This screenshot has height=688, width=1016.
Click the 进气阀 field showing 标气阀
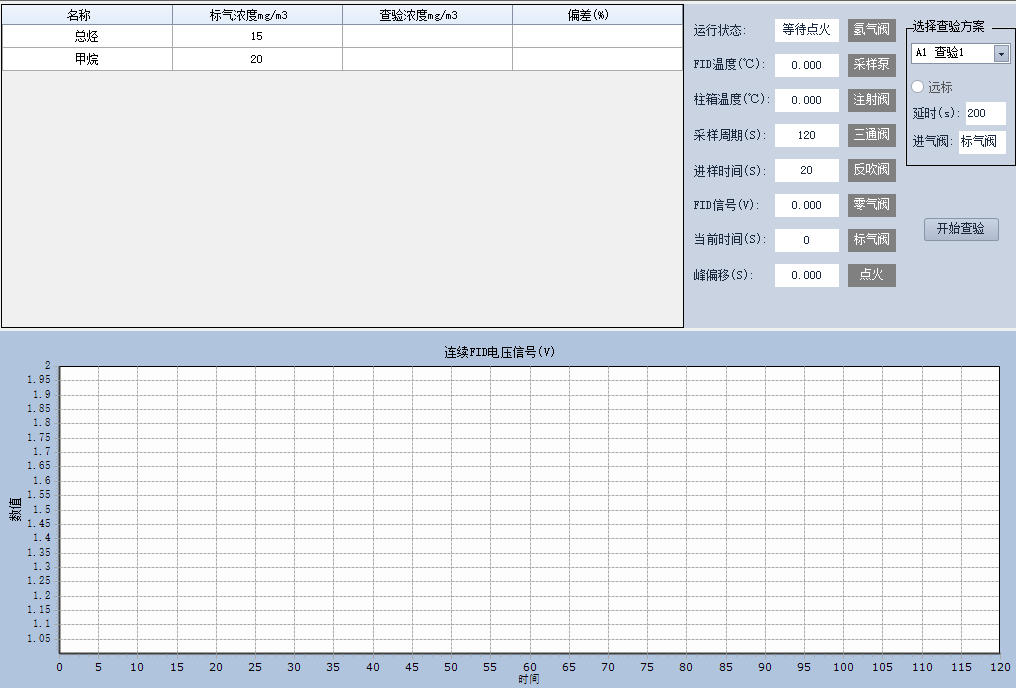pos(981,141)
